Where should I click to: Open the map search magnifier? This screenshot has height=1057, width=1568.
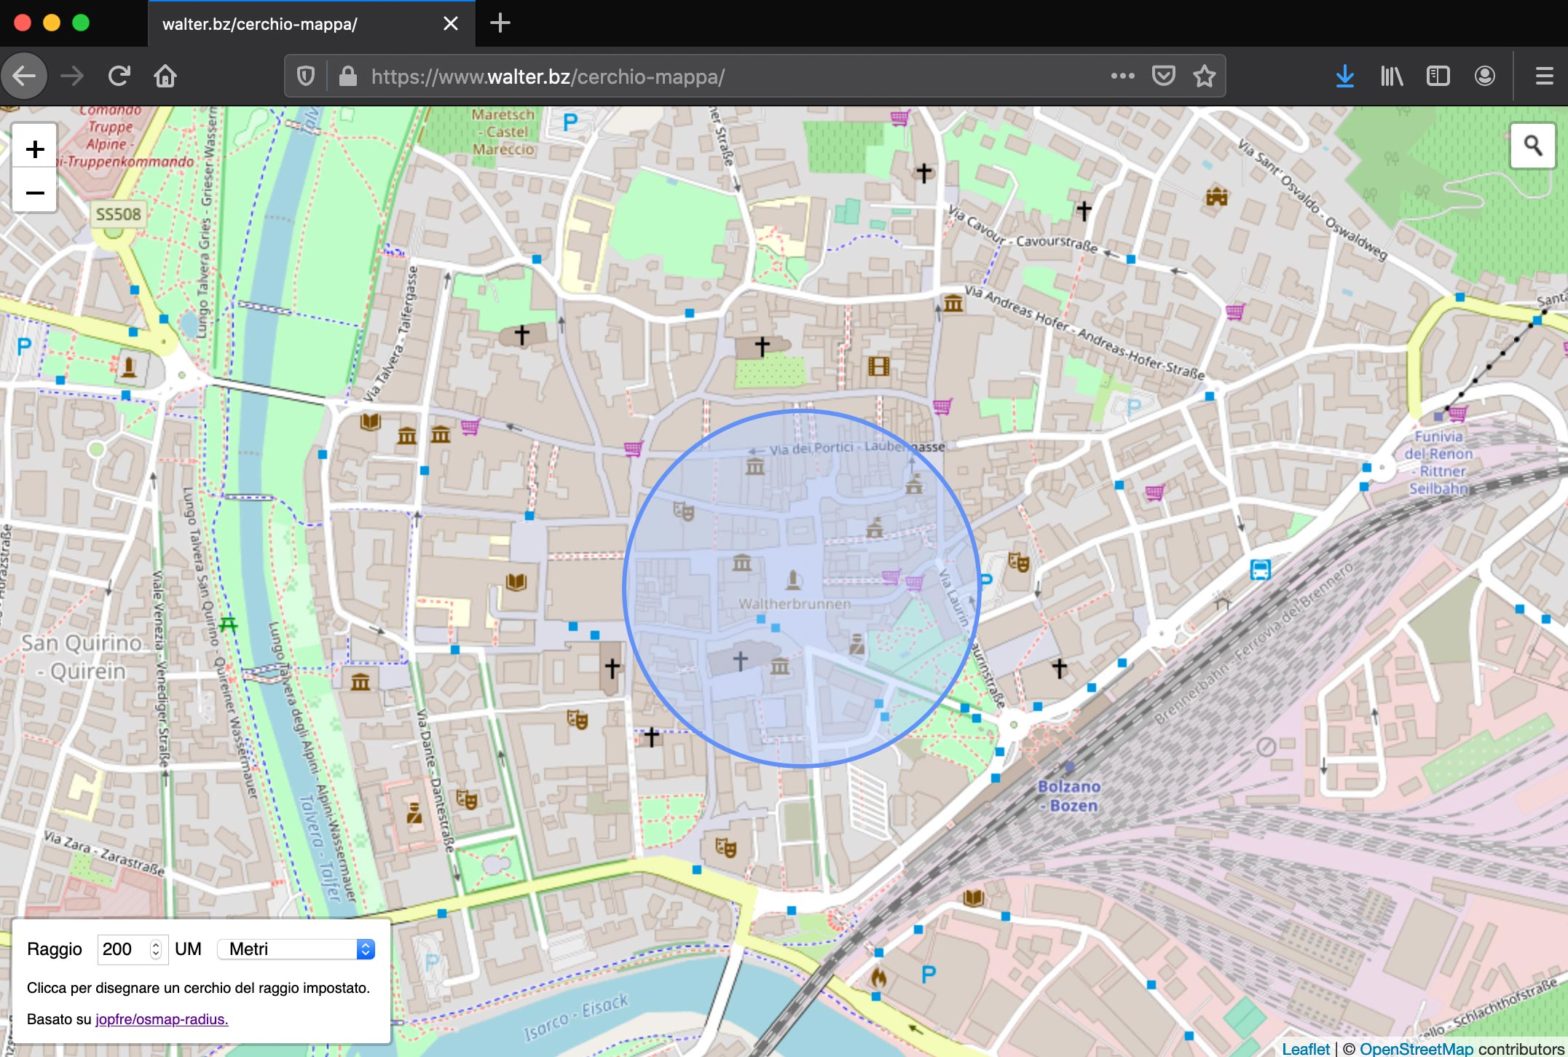1532,146
